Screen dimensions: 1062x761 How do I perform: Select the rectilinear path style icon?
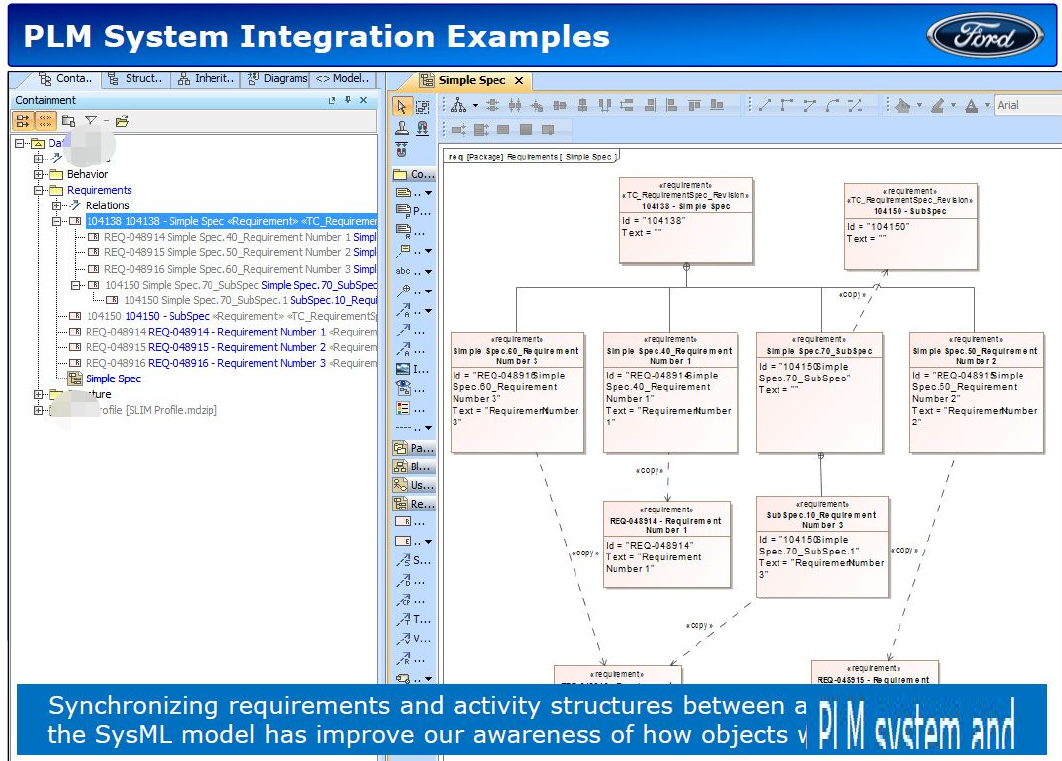tap(786, 105)
